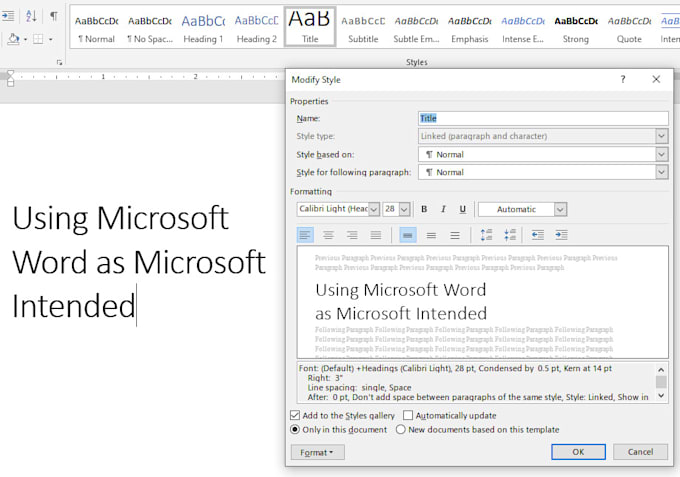Click Increase Paragraph Spacing icon

point(487,235)
